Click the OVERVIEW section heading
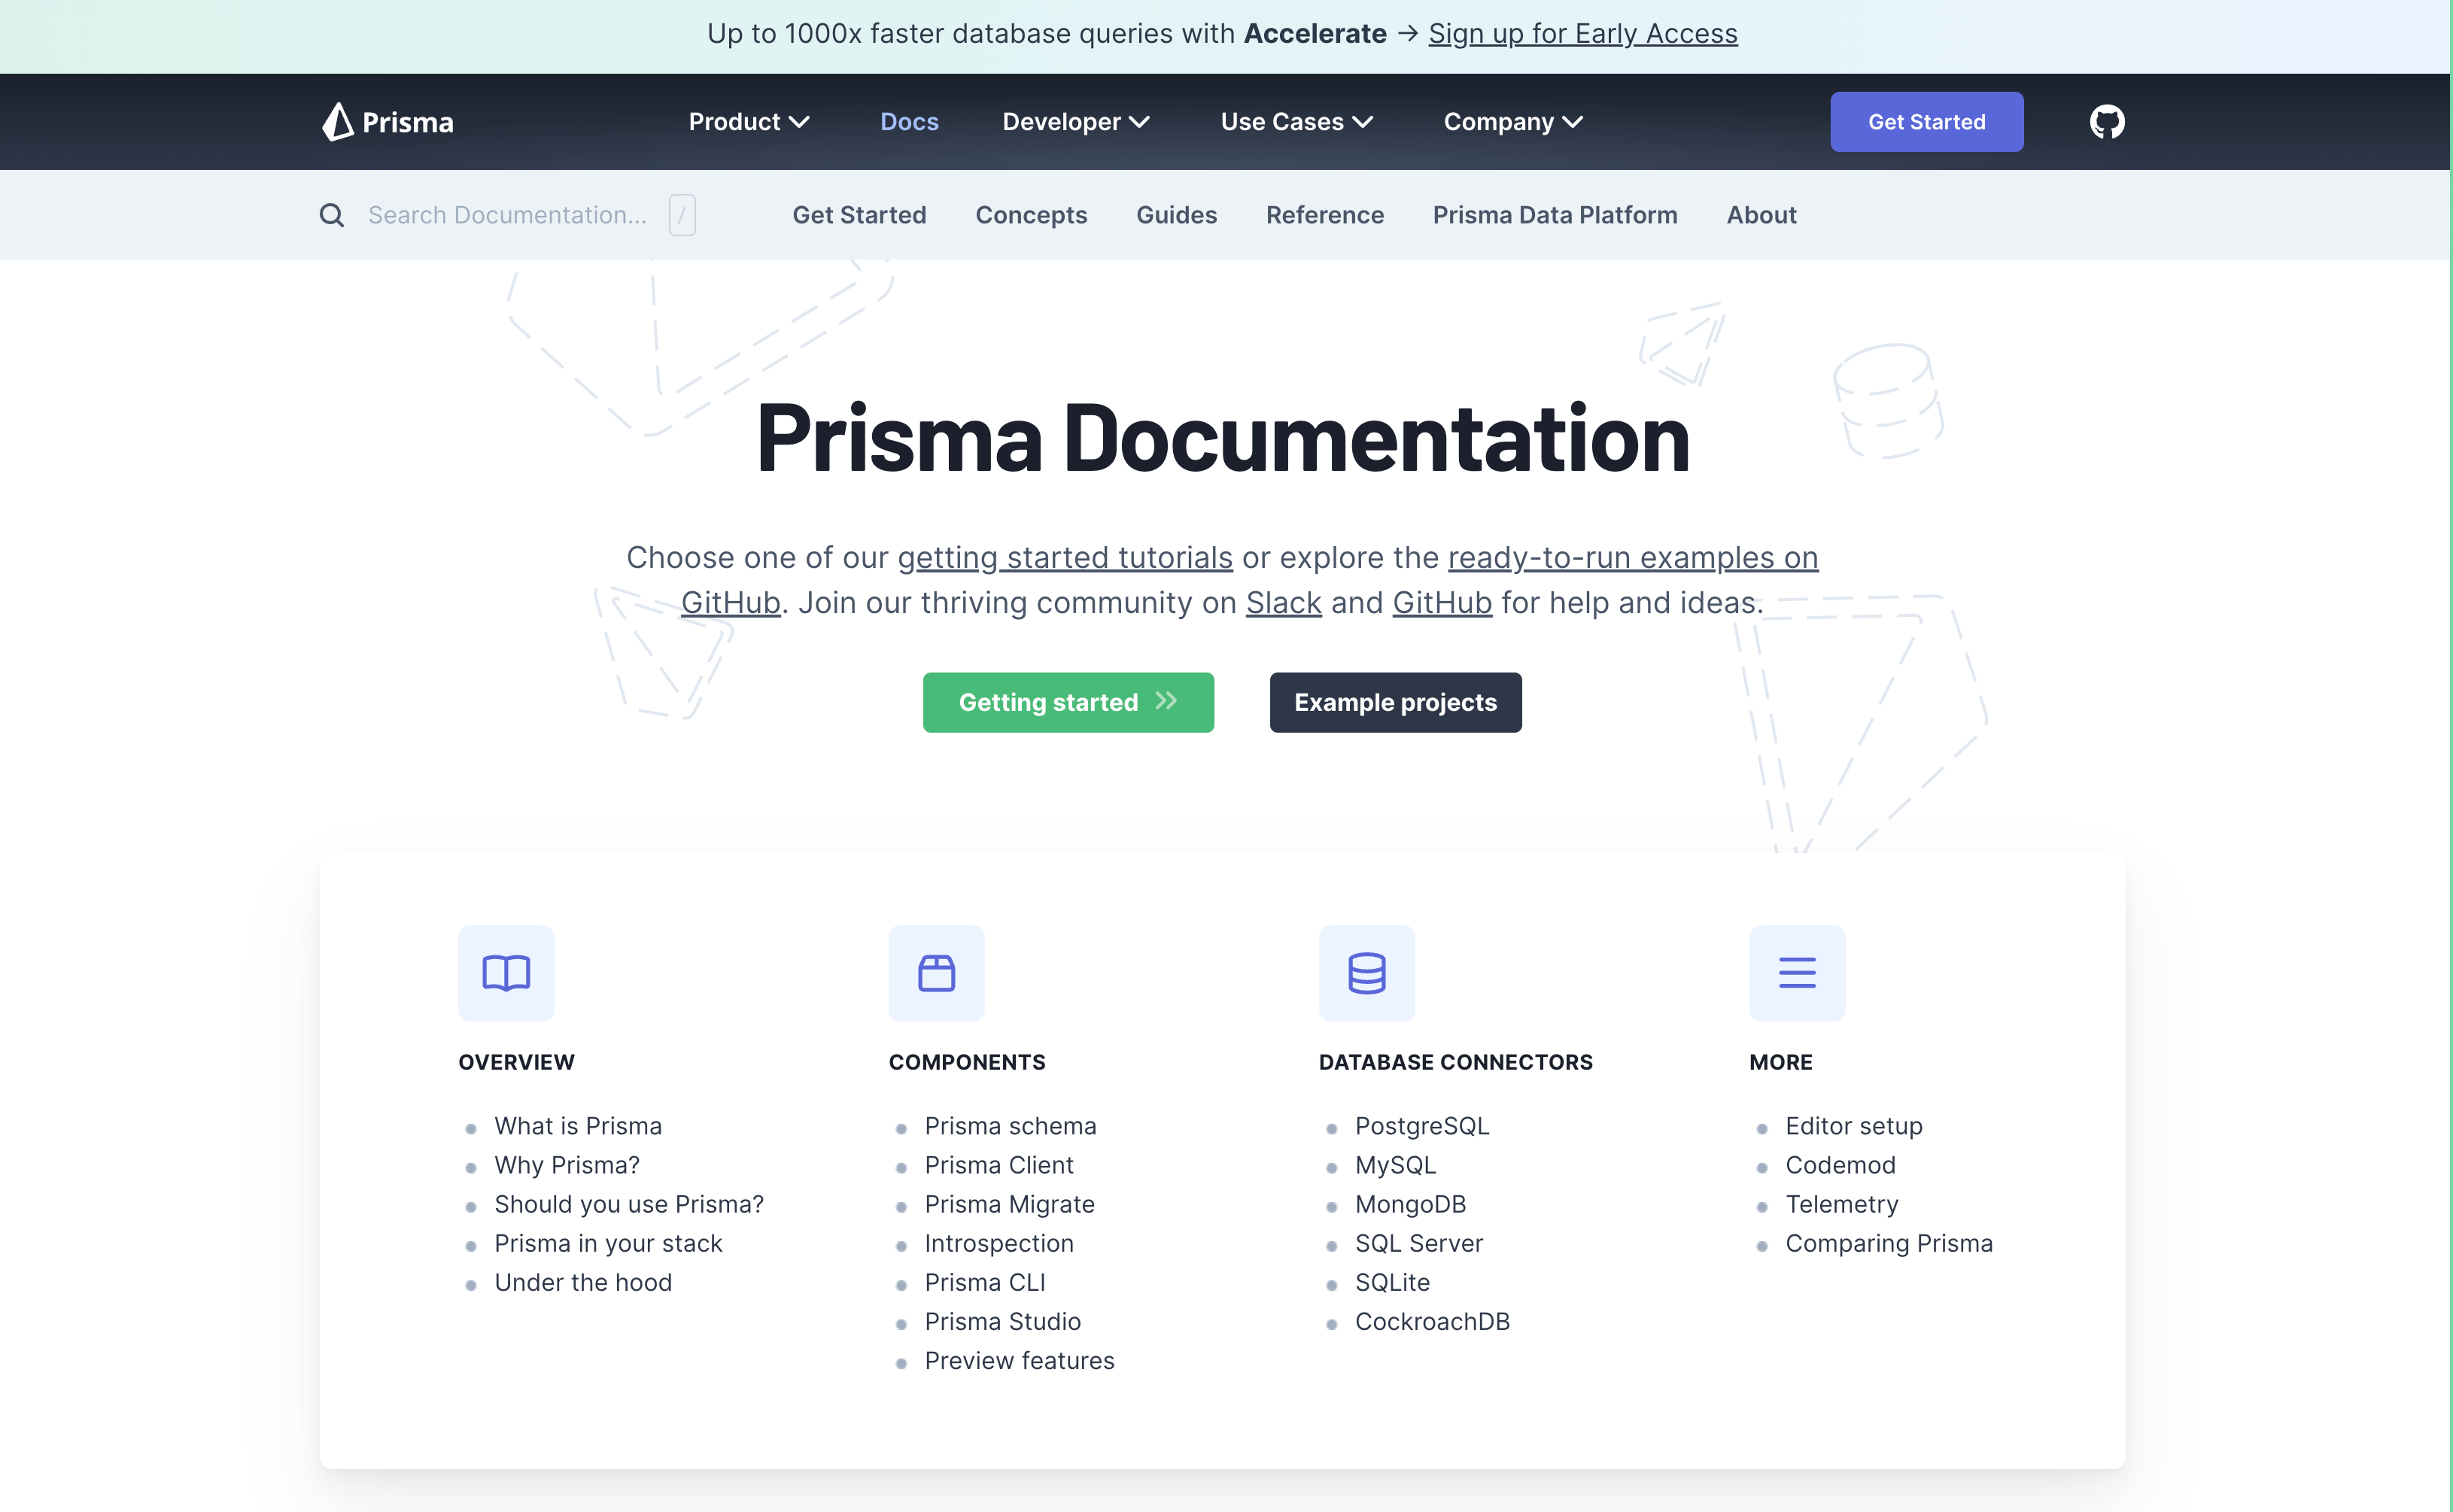This screenshot has height=1512, width=2453. pos(516,1062)
